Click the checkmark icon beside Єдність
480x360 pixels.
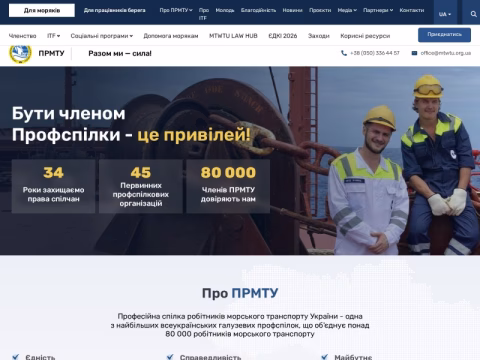[15, 357]
